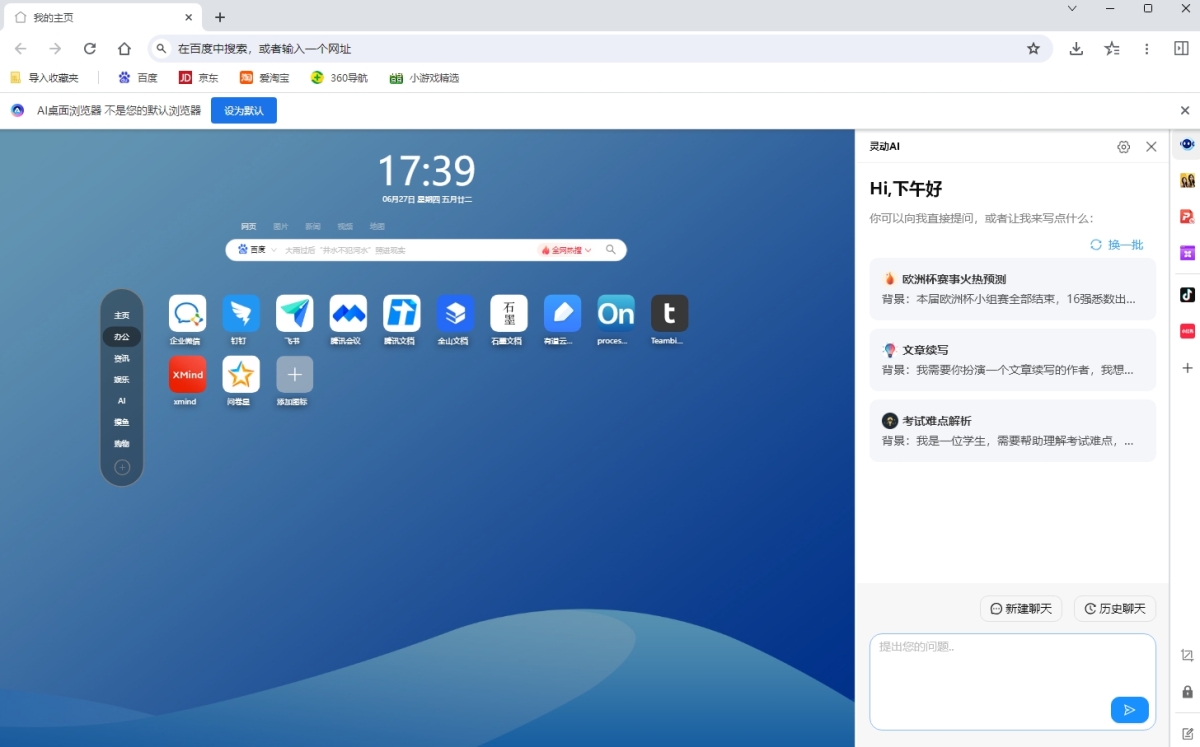This screenshot has width=1200, height=747.
Task: Click the 新建聊天 button
Action: click(x=1021, y=609)
